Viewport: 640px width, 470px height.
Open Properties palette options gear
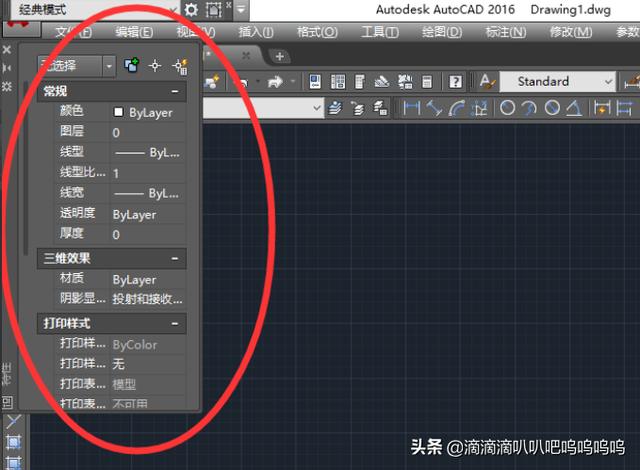click(x=7, y=86)
